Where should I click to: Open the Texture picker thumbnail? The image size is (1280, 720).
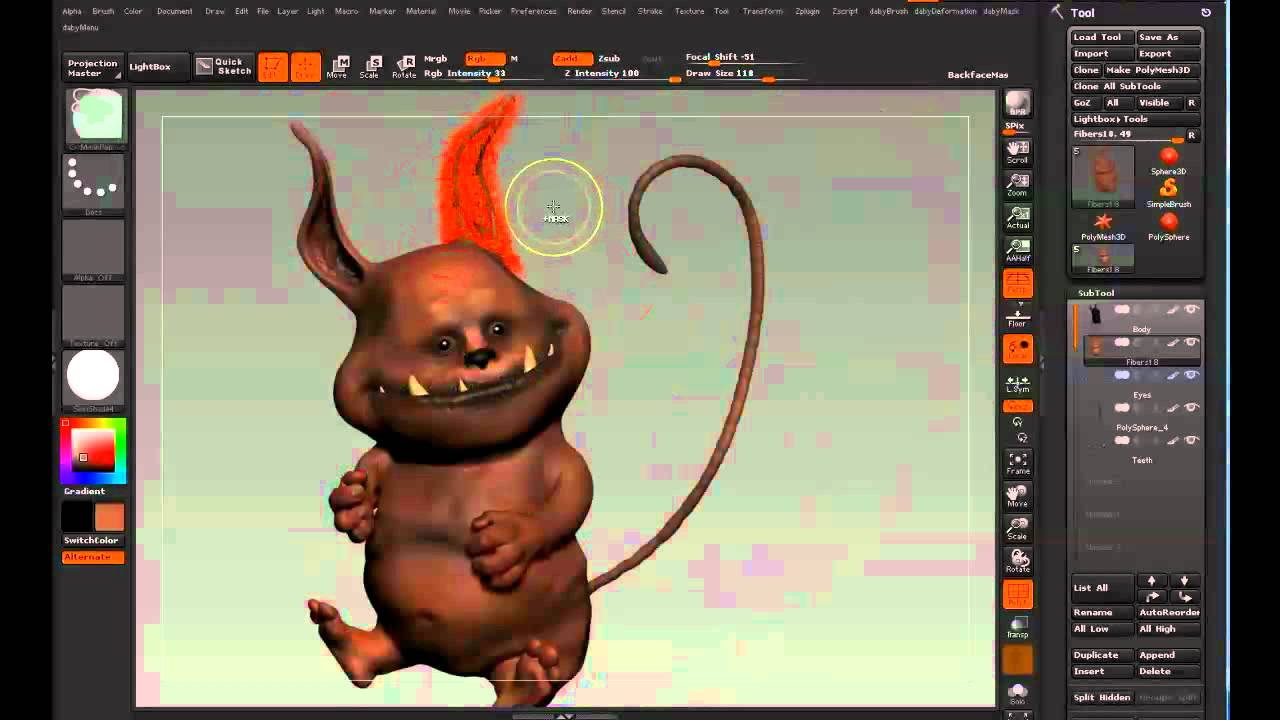(94, 315)
